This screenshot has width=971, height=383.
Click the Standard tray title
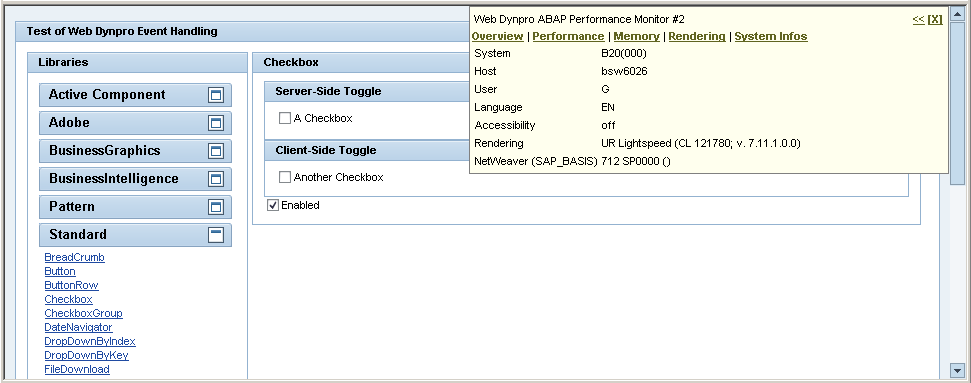tap(78, 235)
